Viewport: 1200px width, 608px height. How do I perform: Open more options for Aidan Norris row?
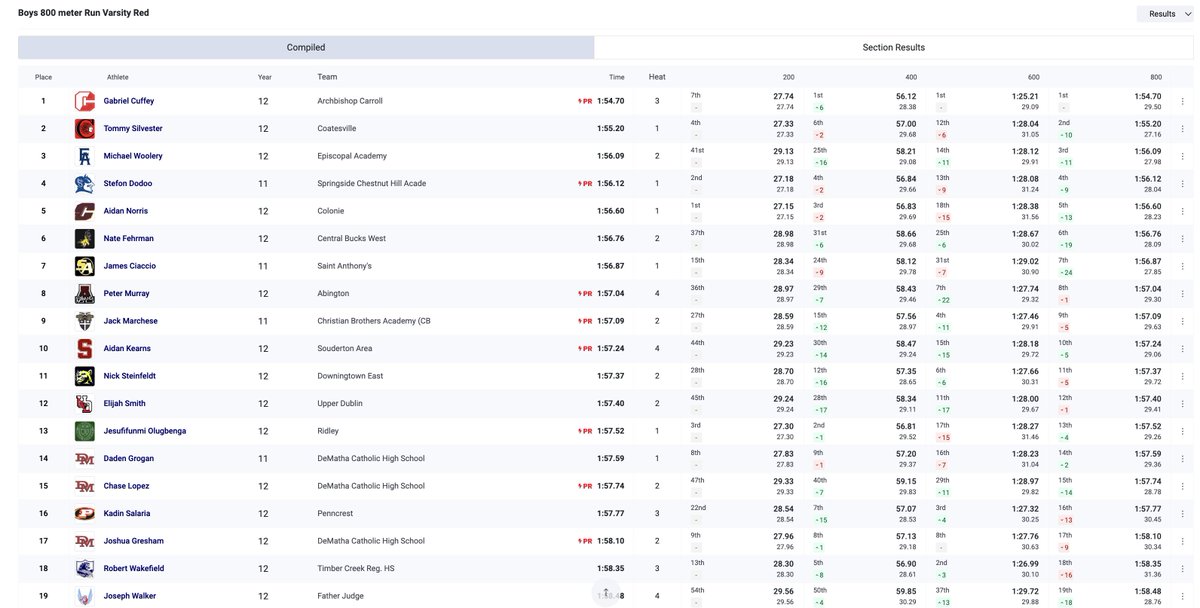(1182, 211)
